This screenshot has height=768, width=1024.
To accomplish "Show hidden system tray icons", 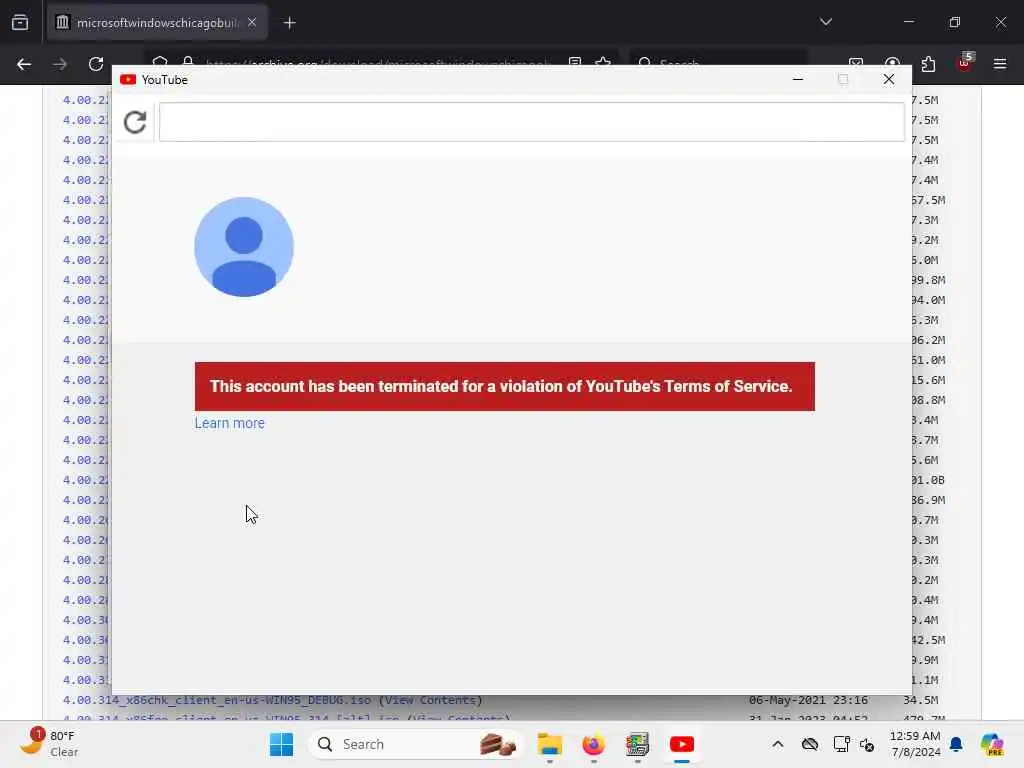I will tap(778, 744).
